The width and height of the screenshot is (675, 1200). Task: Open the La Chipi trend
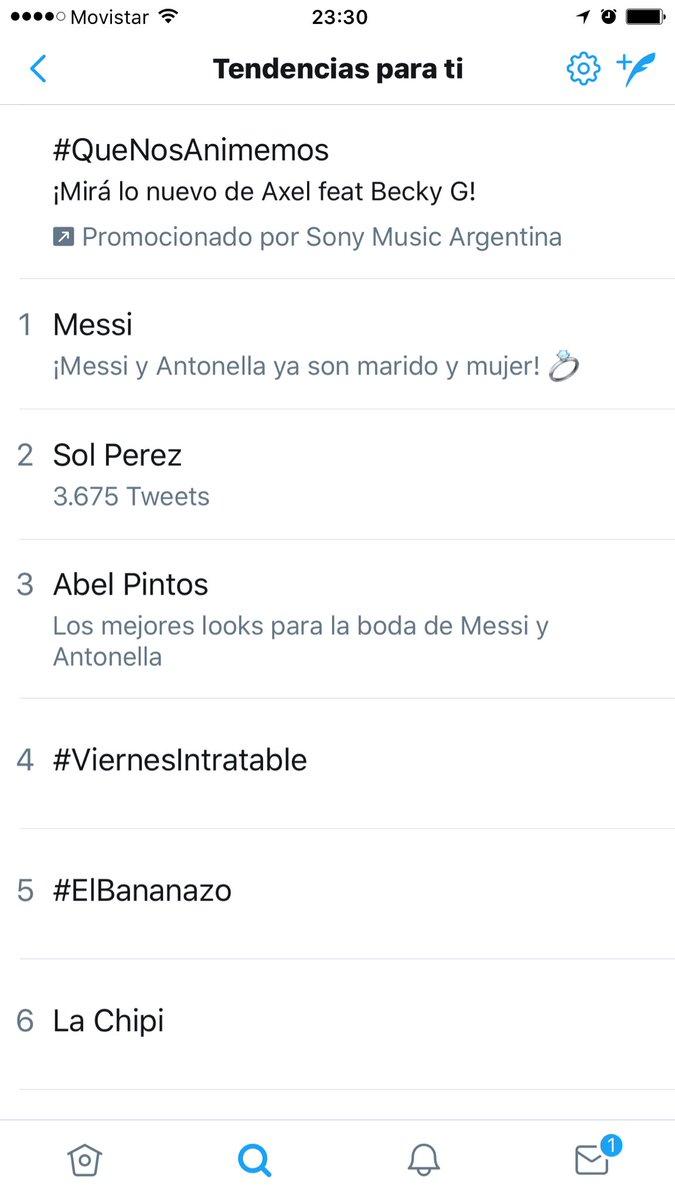coord(108,1021)
